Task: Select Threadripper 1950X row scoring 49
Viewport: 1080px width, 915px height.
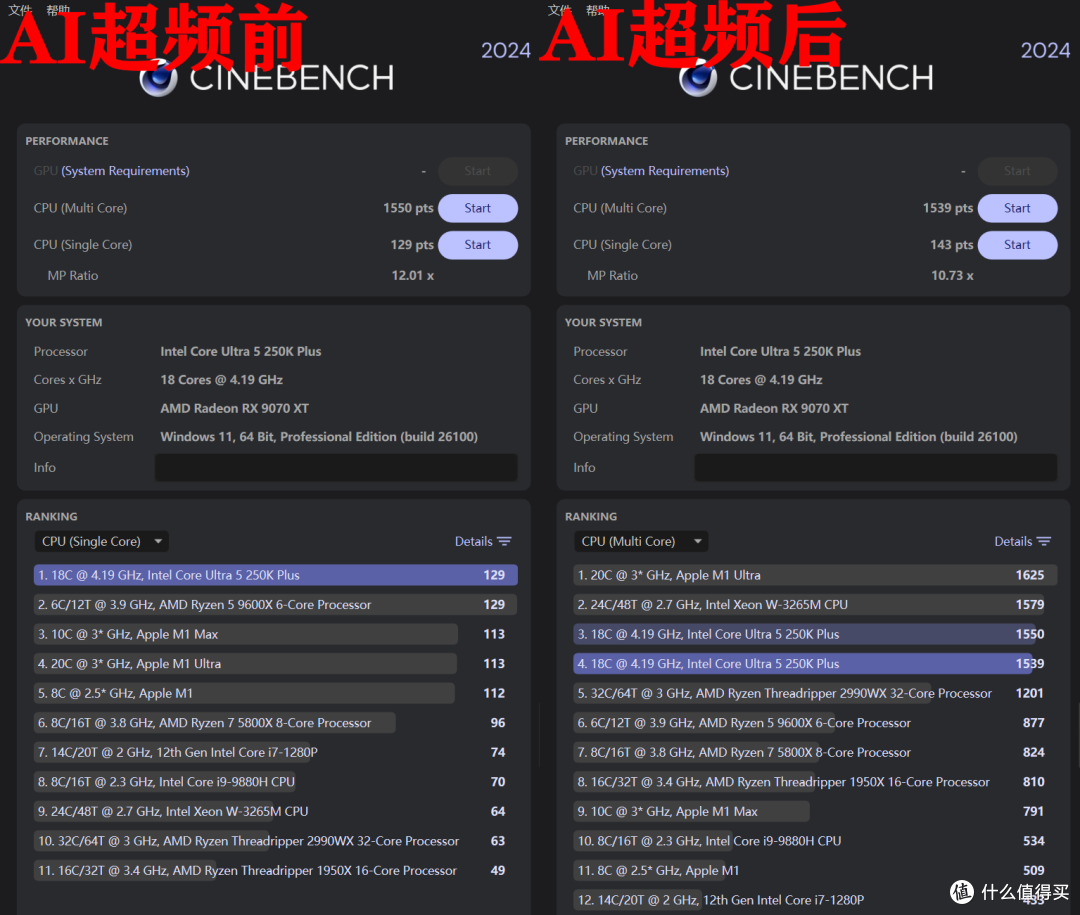Action: [276, 871]
